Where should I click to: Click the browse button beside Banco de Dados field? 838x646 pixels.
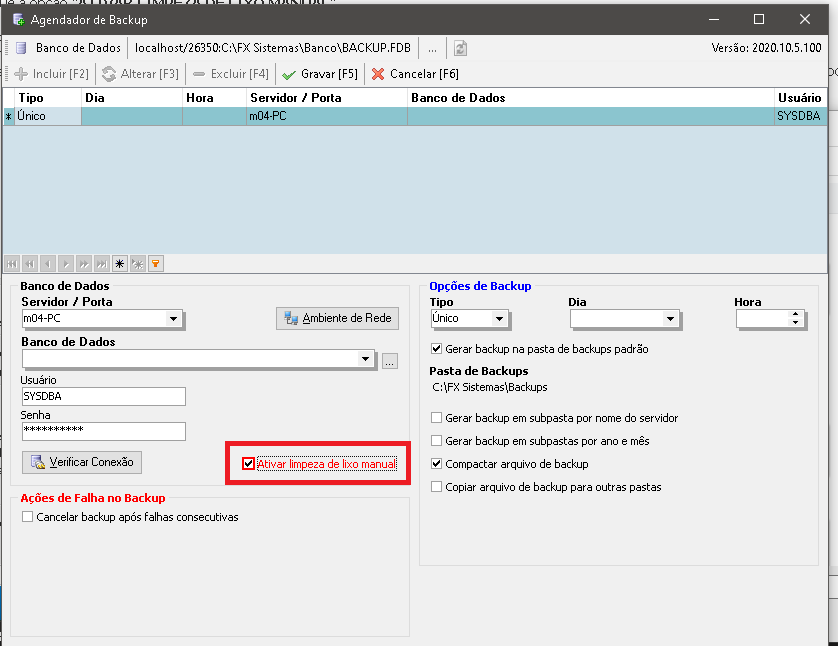click(x=390, y=360)
